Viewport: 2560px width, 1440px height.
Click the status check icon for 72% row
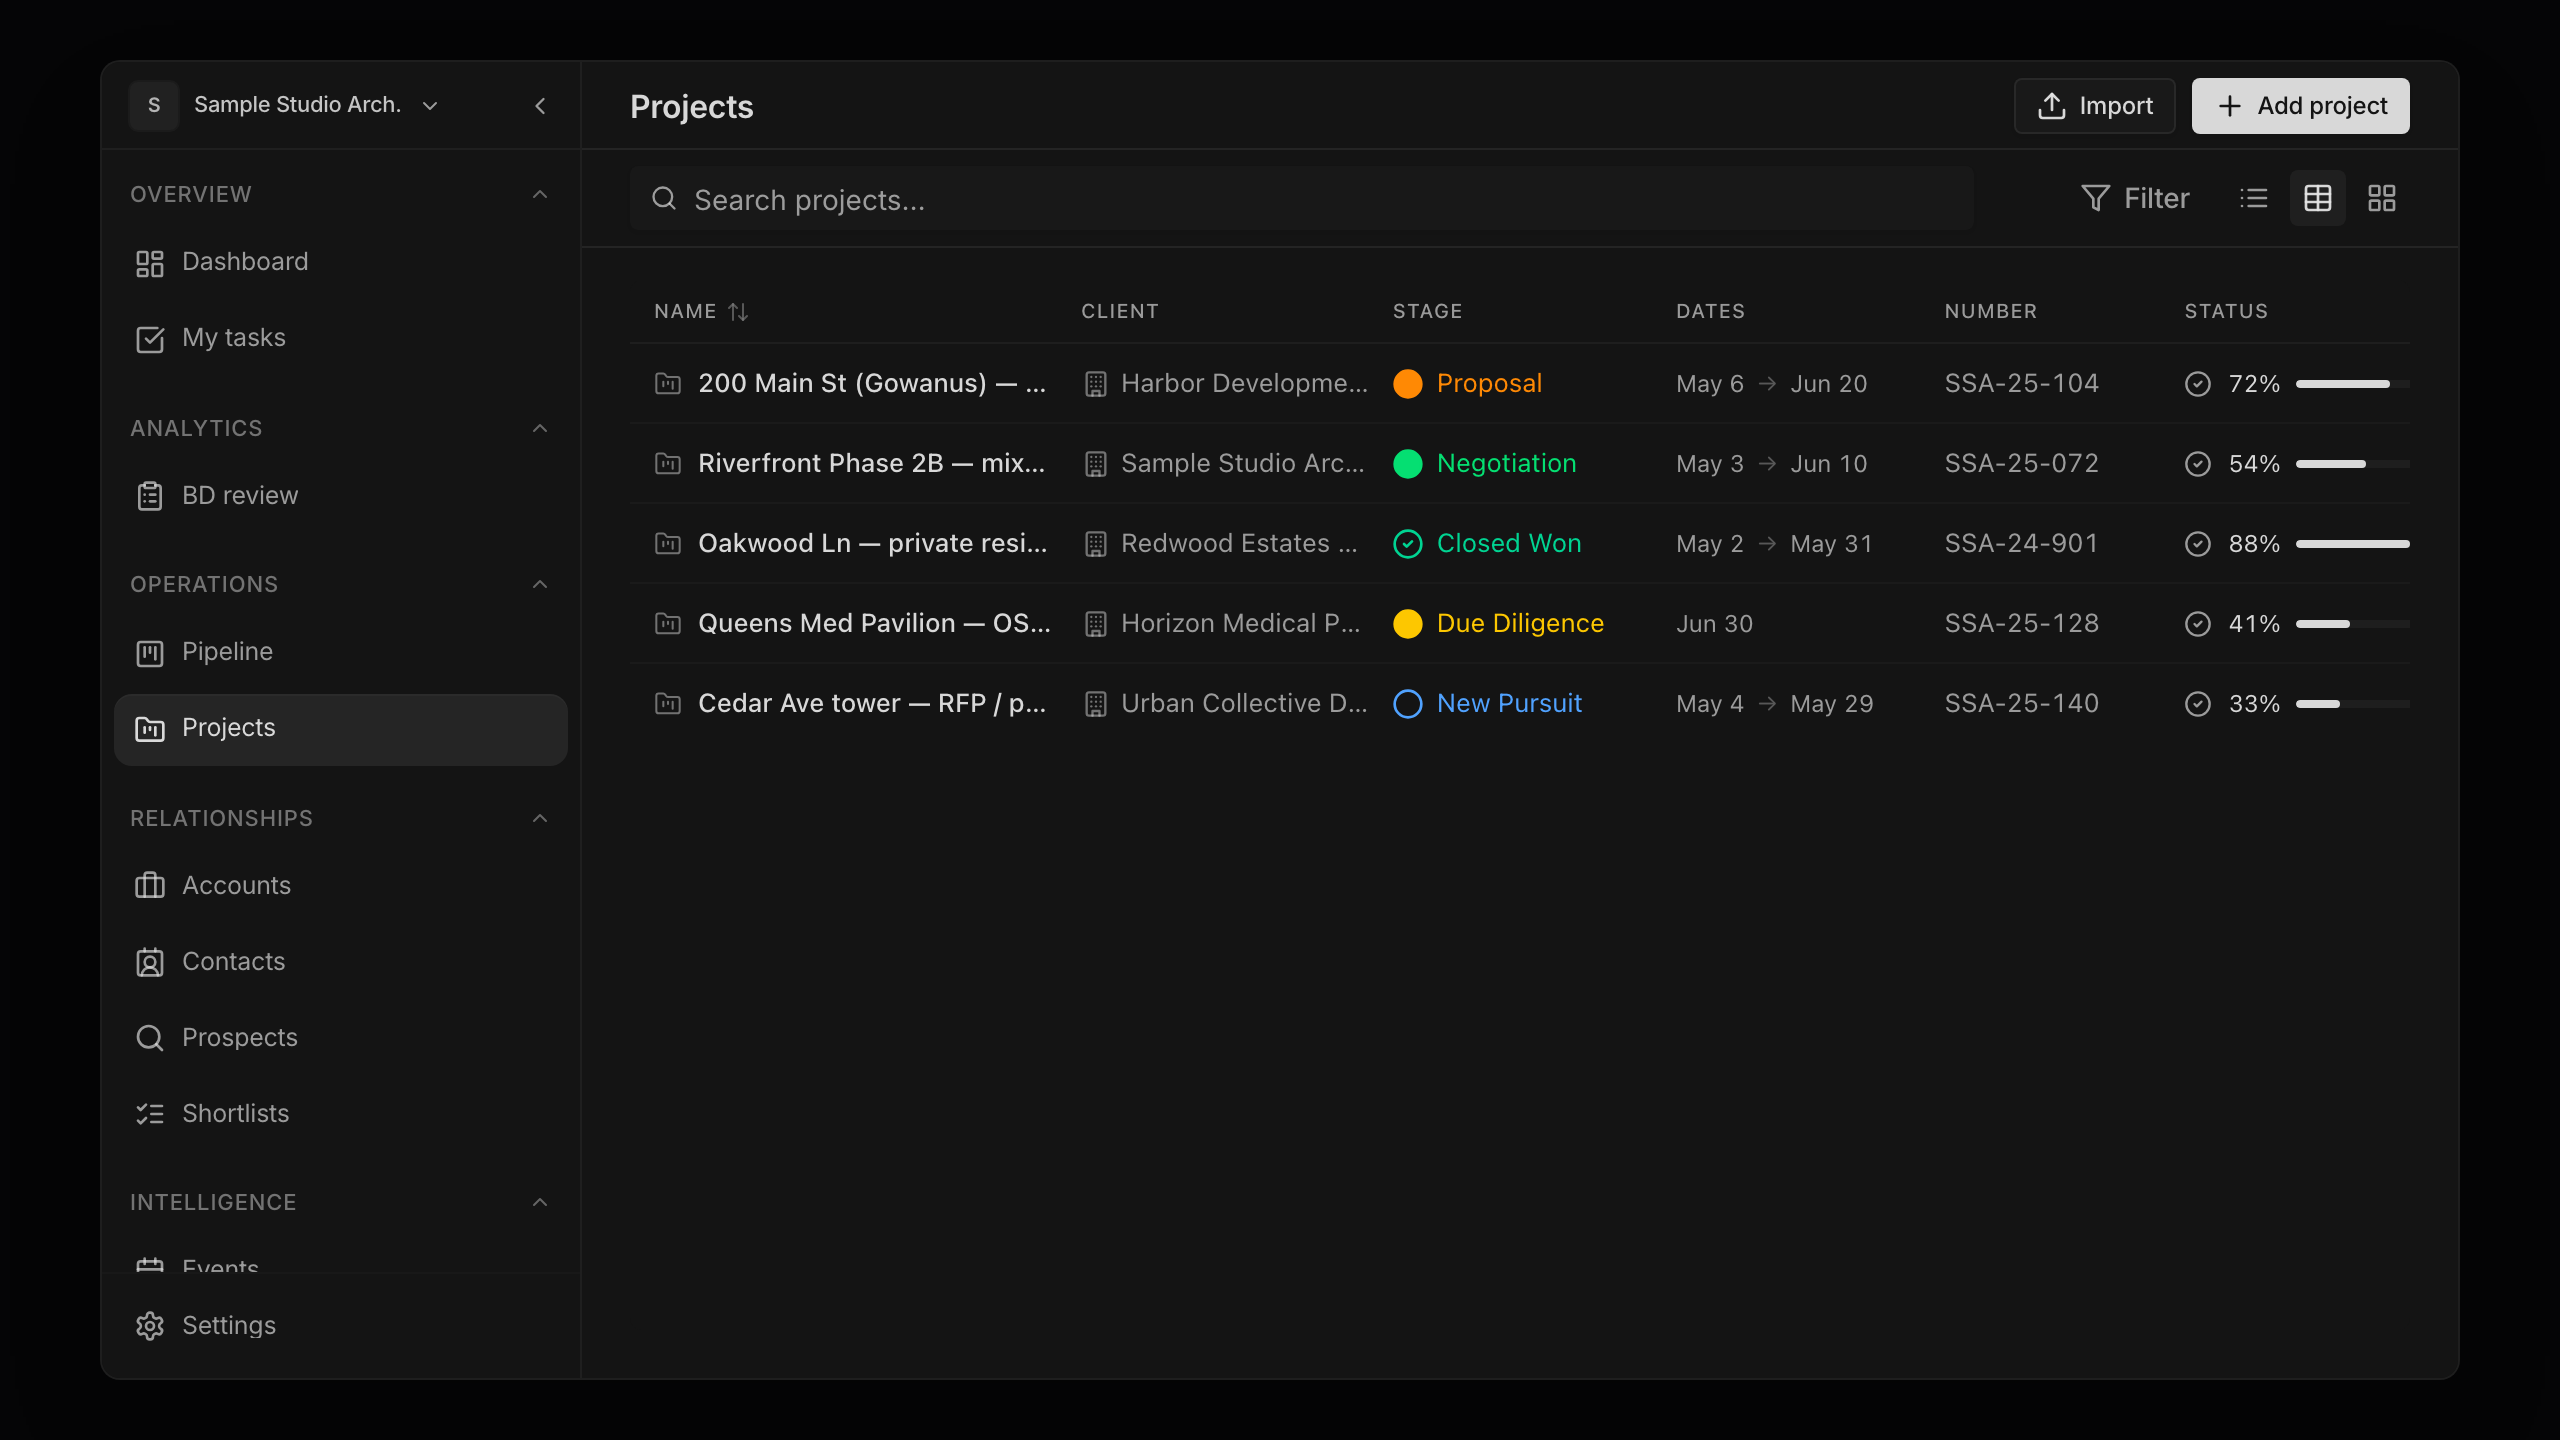point(2198,384)
